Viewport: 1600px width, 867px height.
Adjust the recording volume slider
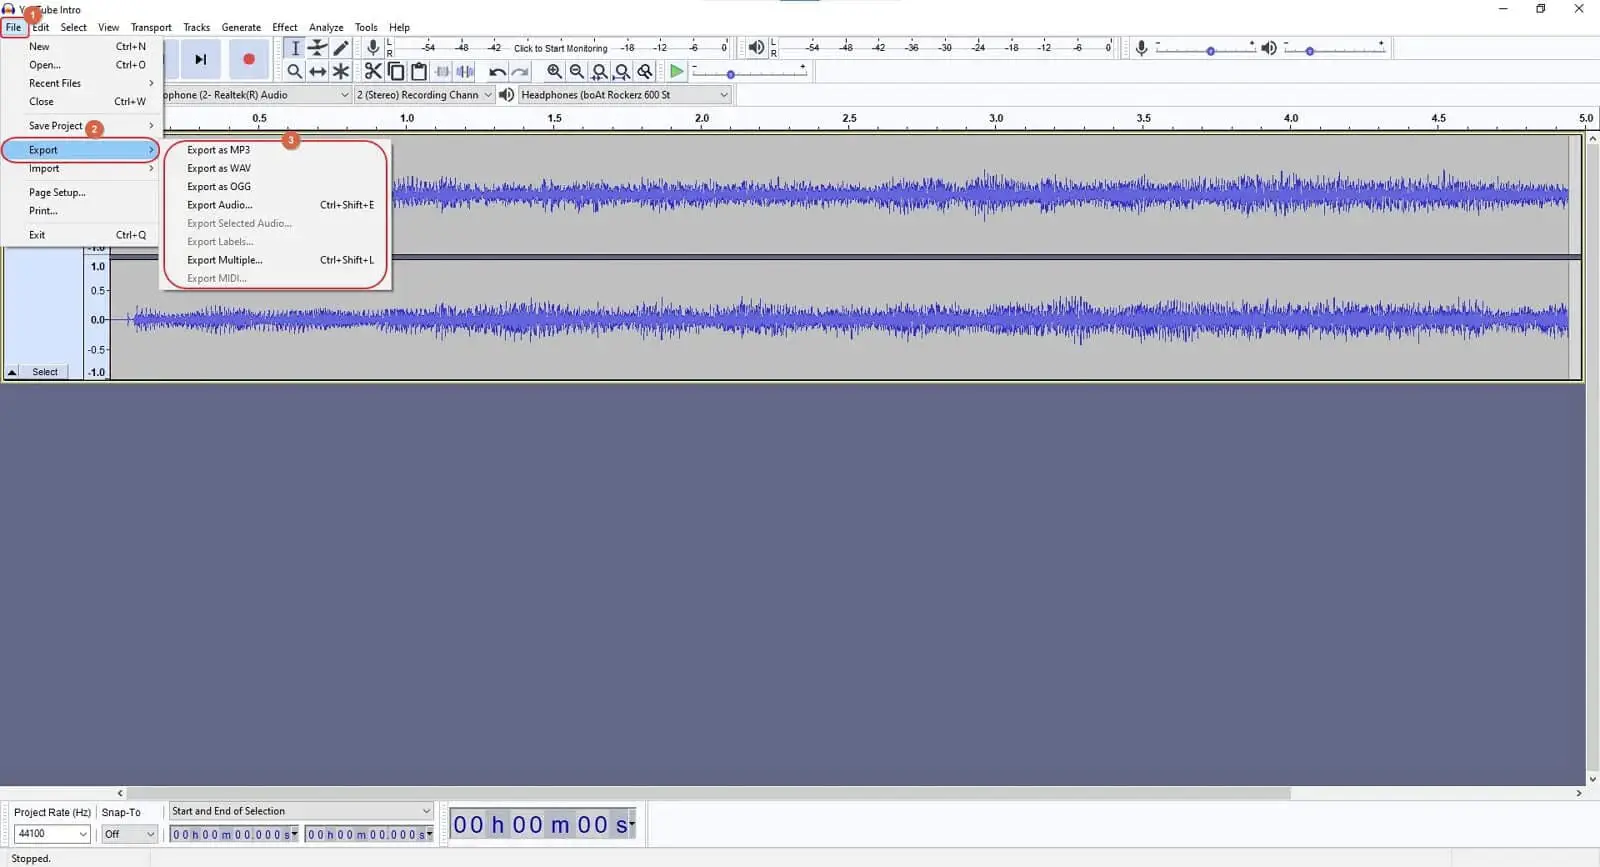click(1205, 48)
